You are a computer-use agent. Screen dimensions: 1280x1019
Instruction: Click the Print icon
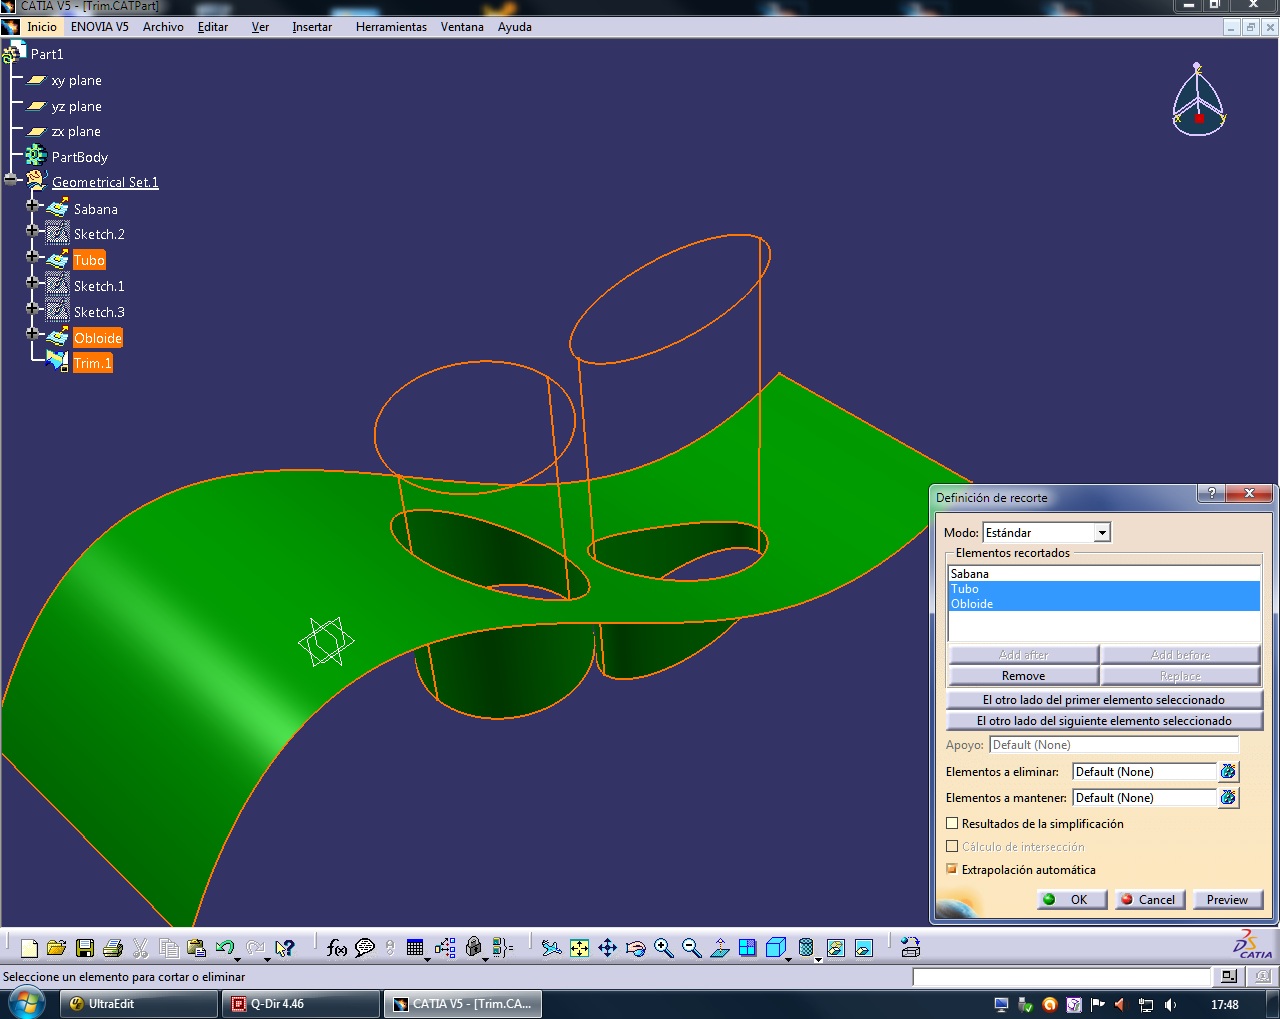(x=113, y=948)
